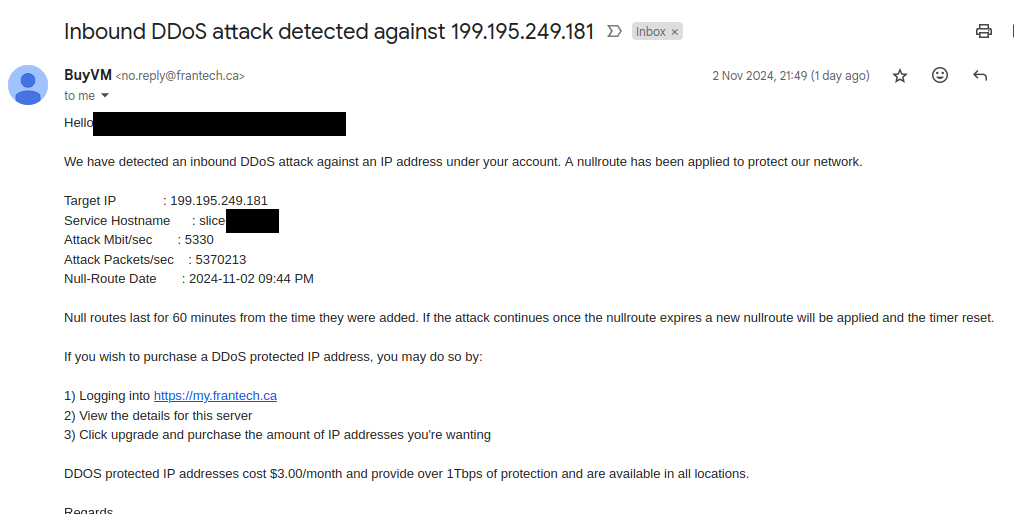Image resolution: width=1014 pixels, height=514 pixels.
Task: Open the sender's profile avatar
Action: click(28, 85)
